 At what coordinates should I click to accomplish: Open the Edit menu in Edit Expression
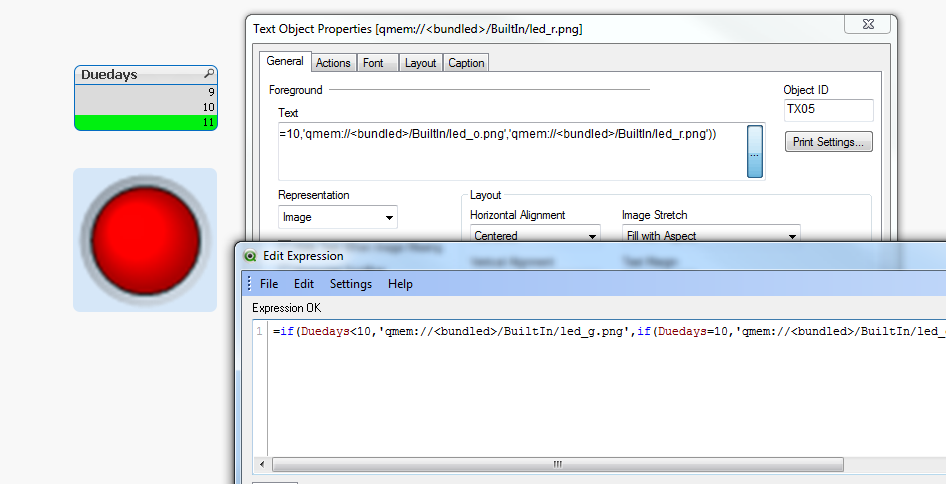pyautogui.click(x=303, y=284)
